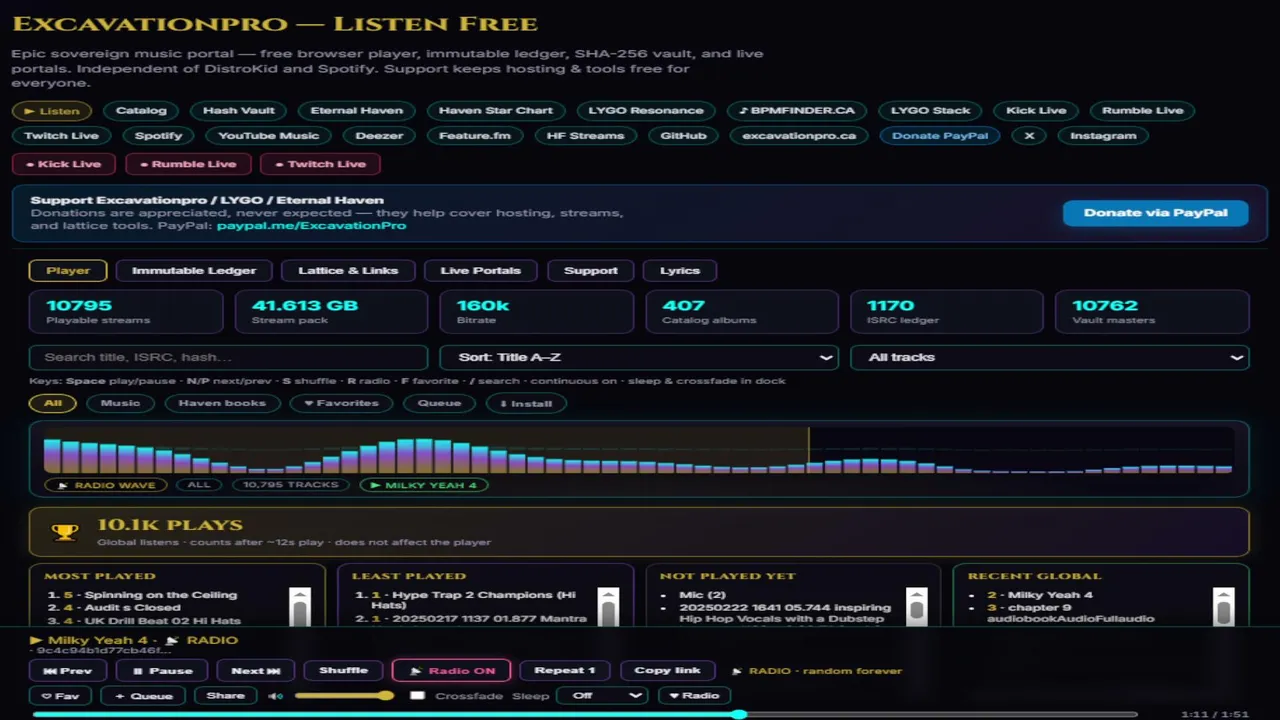Click the Donate via PayPal button
The height and width of the screenshot is (720, 1280).
(1156, 213)
